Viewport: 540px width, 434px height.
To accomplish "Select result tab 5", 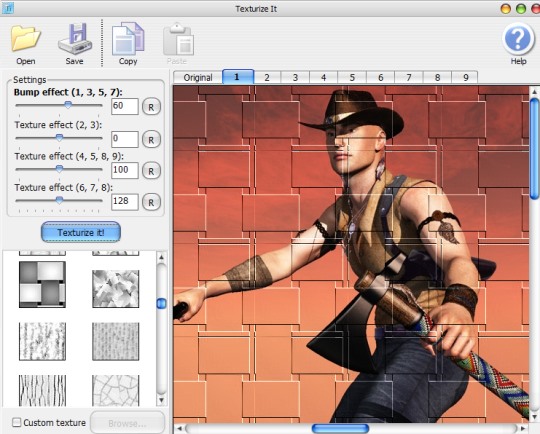I will 352,78.
